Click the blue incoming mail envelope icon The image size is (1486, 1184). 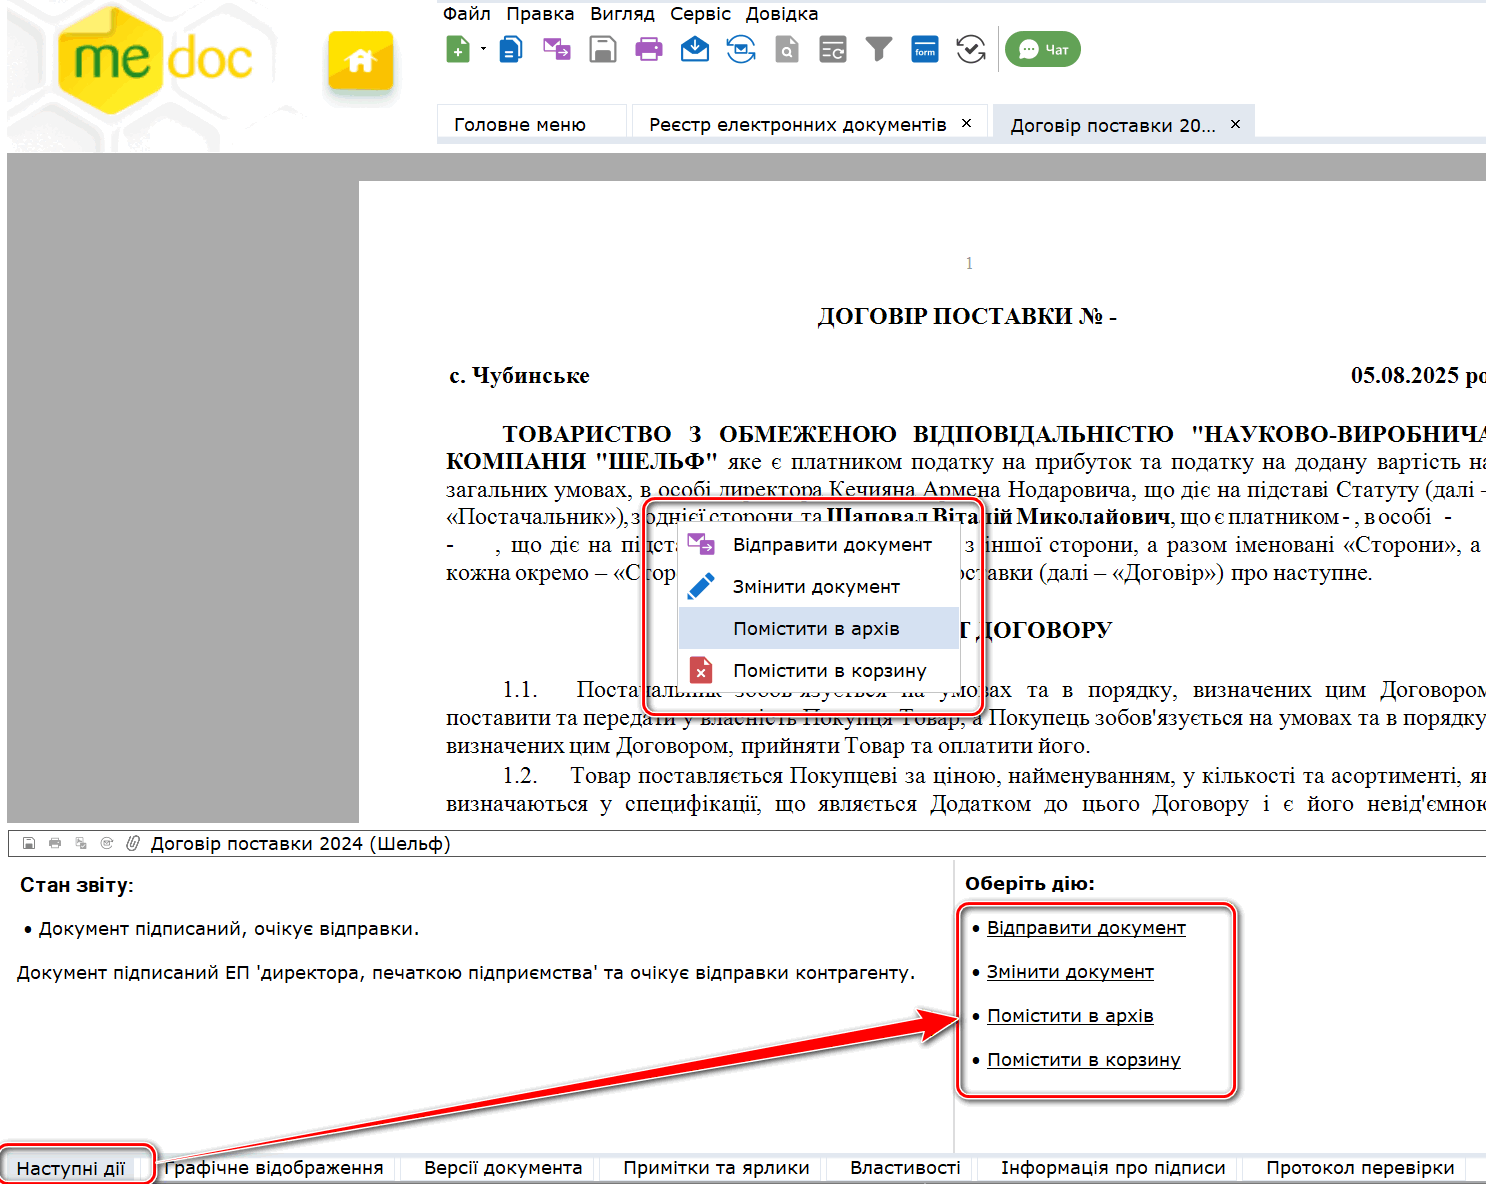694,49
